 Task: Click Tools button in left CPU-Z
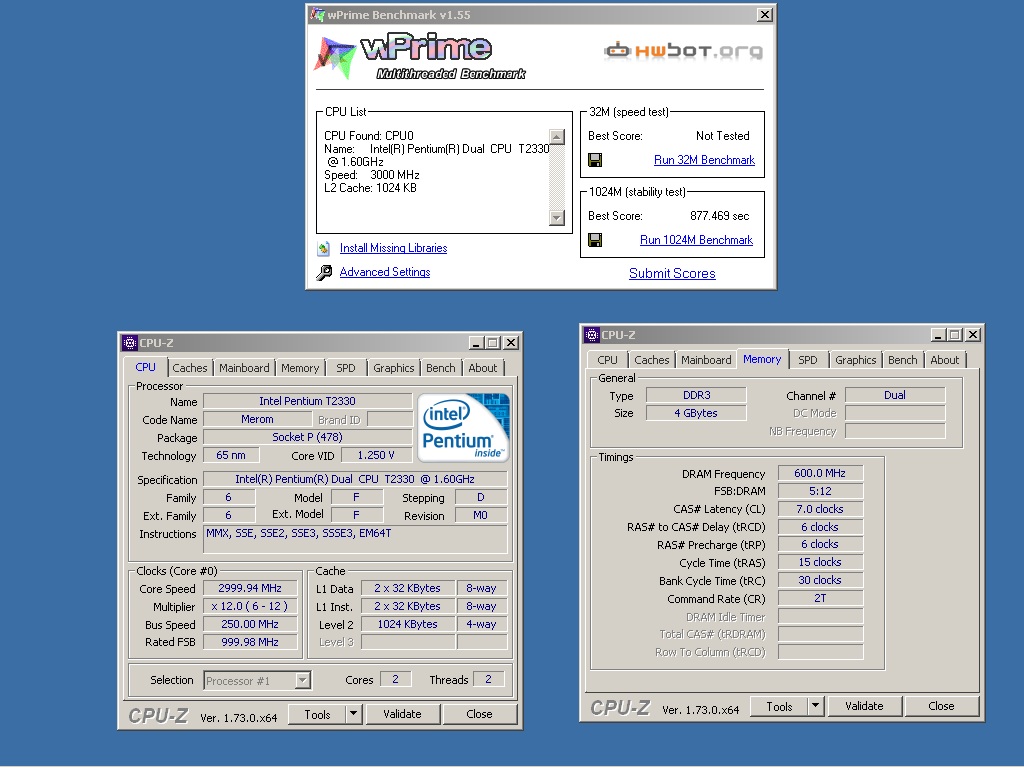(317, 714)
